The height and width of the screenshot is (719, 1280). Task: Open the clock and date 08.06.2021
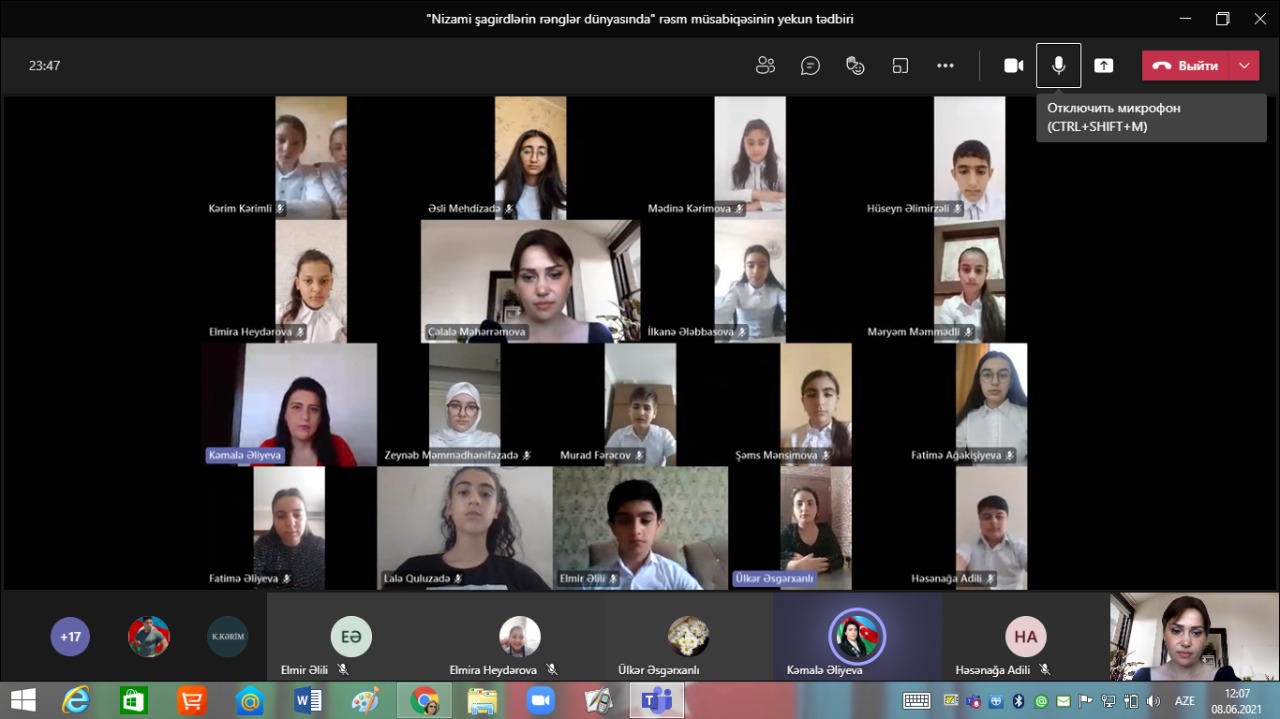[1238, 700]
